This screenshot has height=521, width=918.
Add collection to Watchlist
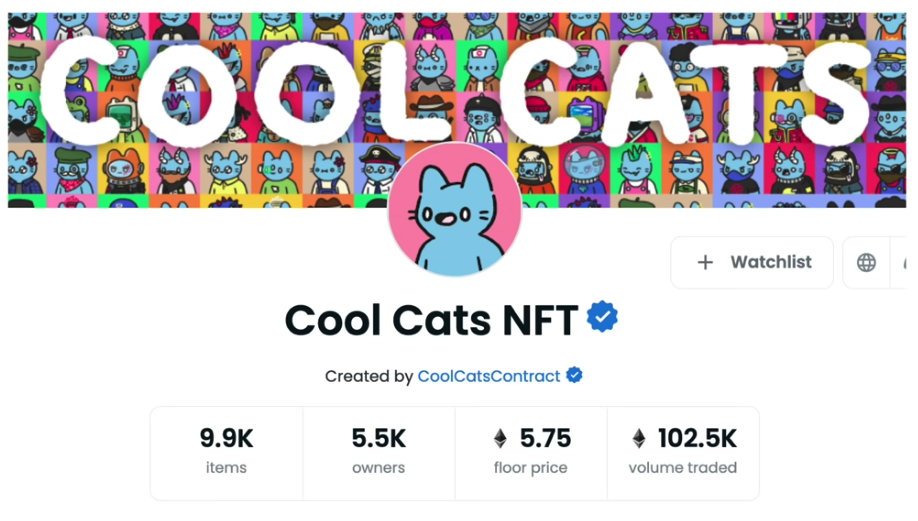[752, 262]
